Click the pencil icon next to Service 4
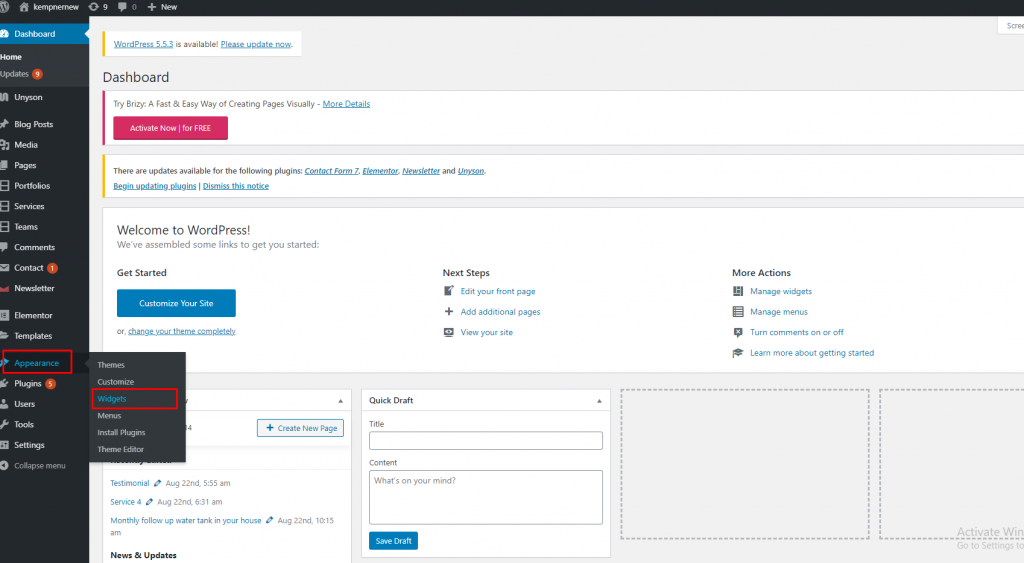The width and height of the screenshot is (1024, 563). pyautogui.click(x=150, y=502)
